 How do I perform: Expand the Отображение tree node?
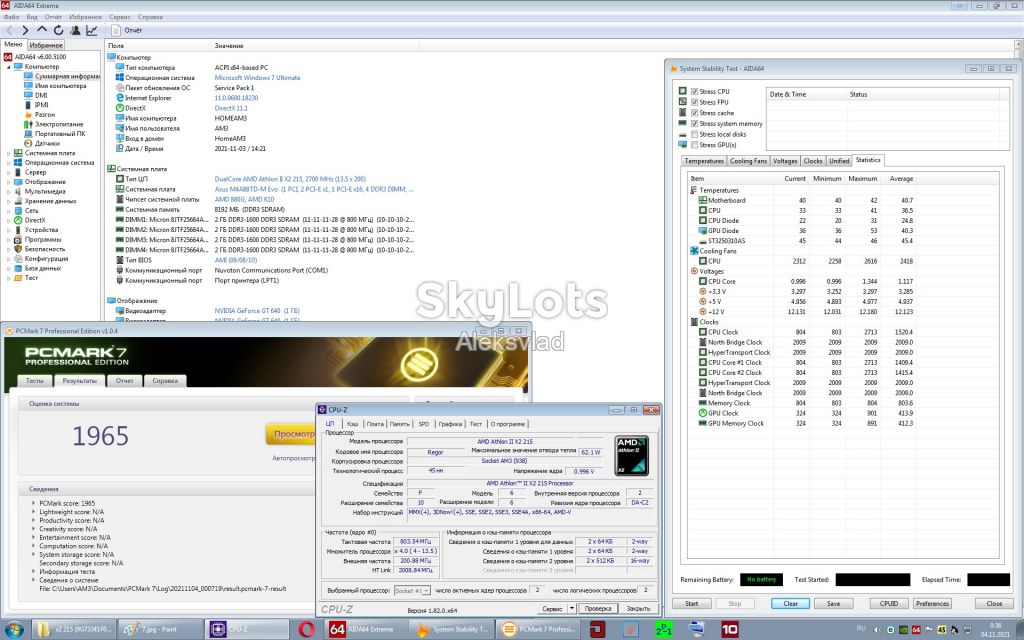coord(8,182)
